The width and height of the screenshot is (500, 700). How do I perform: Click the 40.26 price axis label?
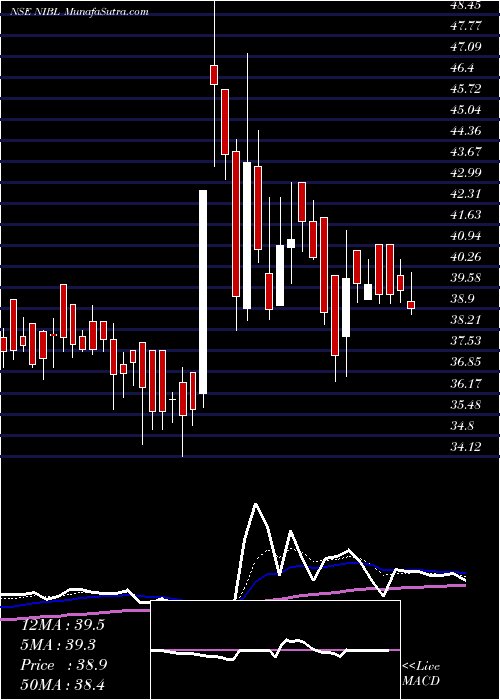[466, 257]
